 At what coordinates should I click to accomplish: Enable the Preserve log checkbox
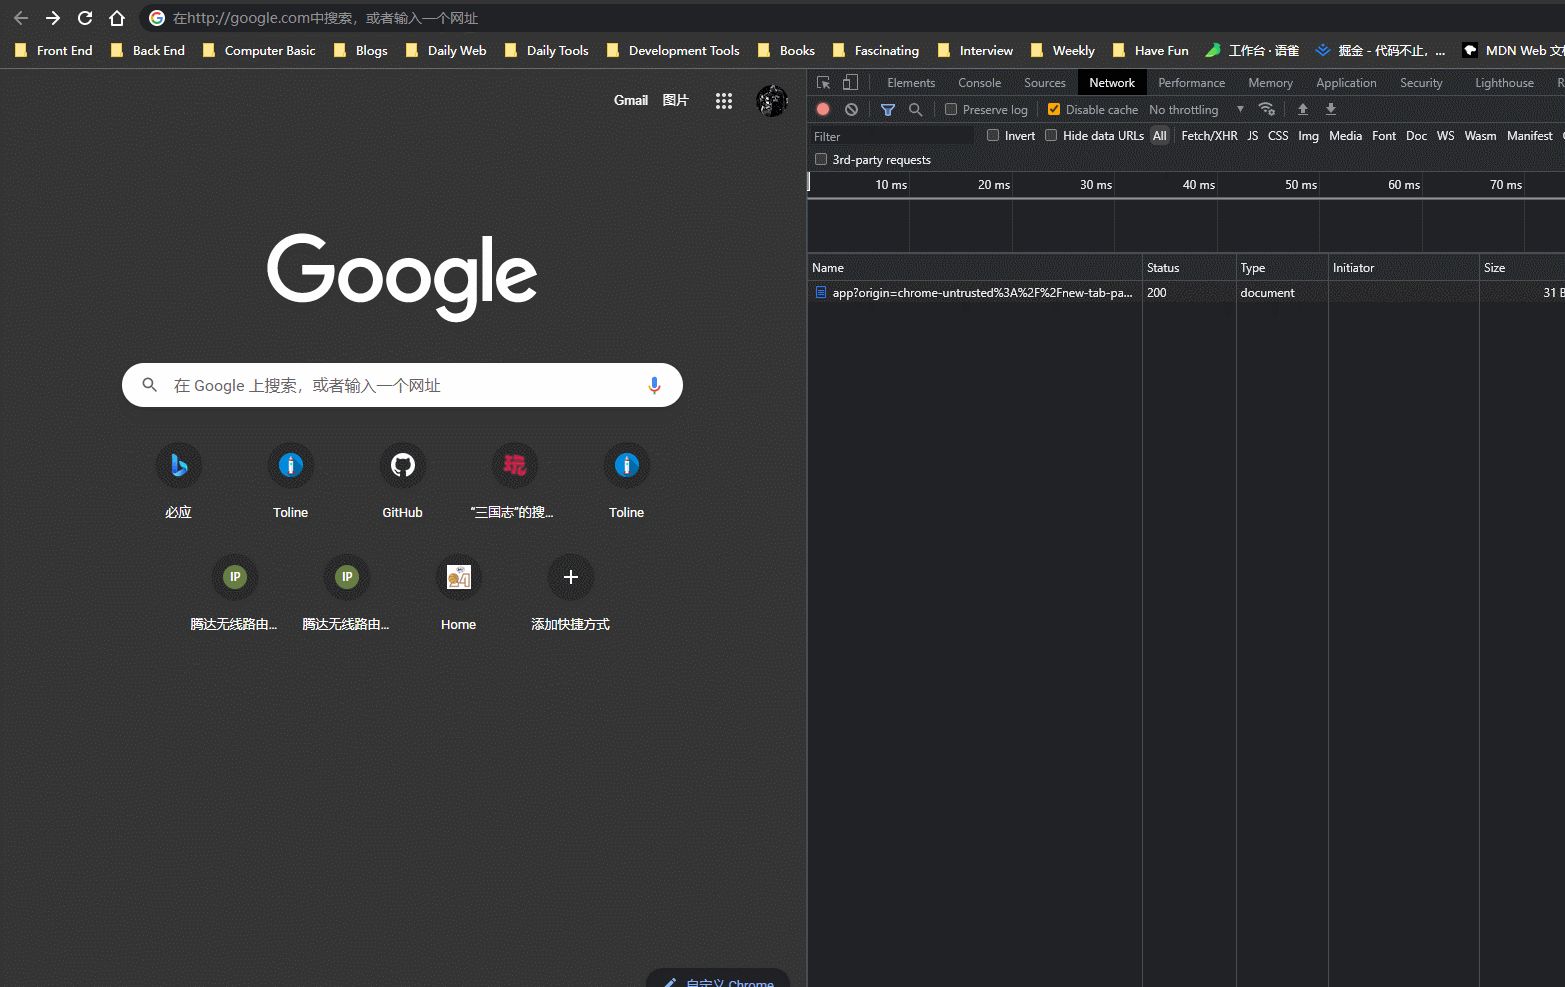[x=951, y=109]
